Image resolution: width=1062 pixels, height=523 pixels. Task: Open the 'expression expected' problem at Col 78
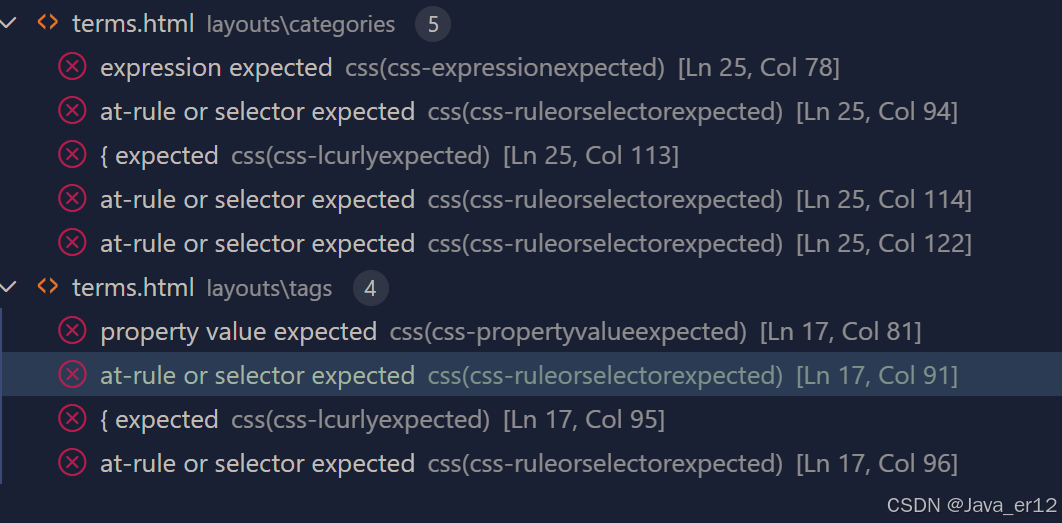click(x=216, y=68)
